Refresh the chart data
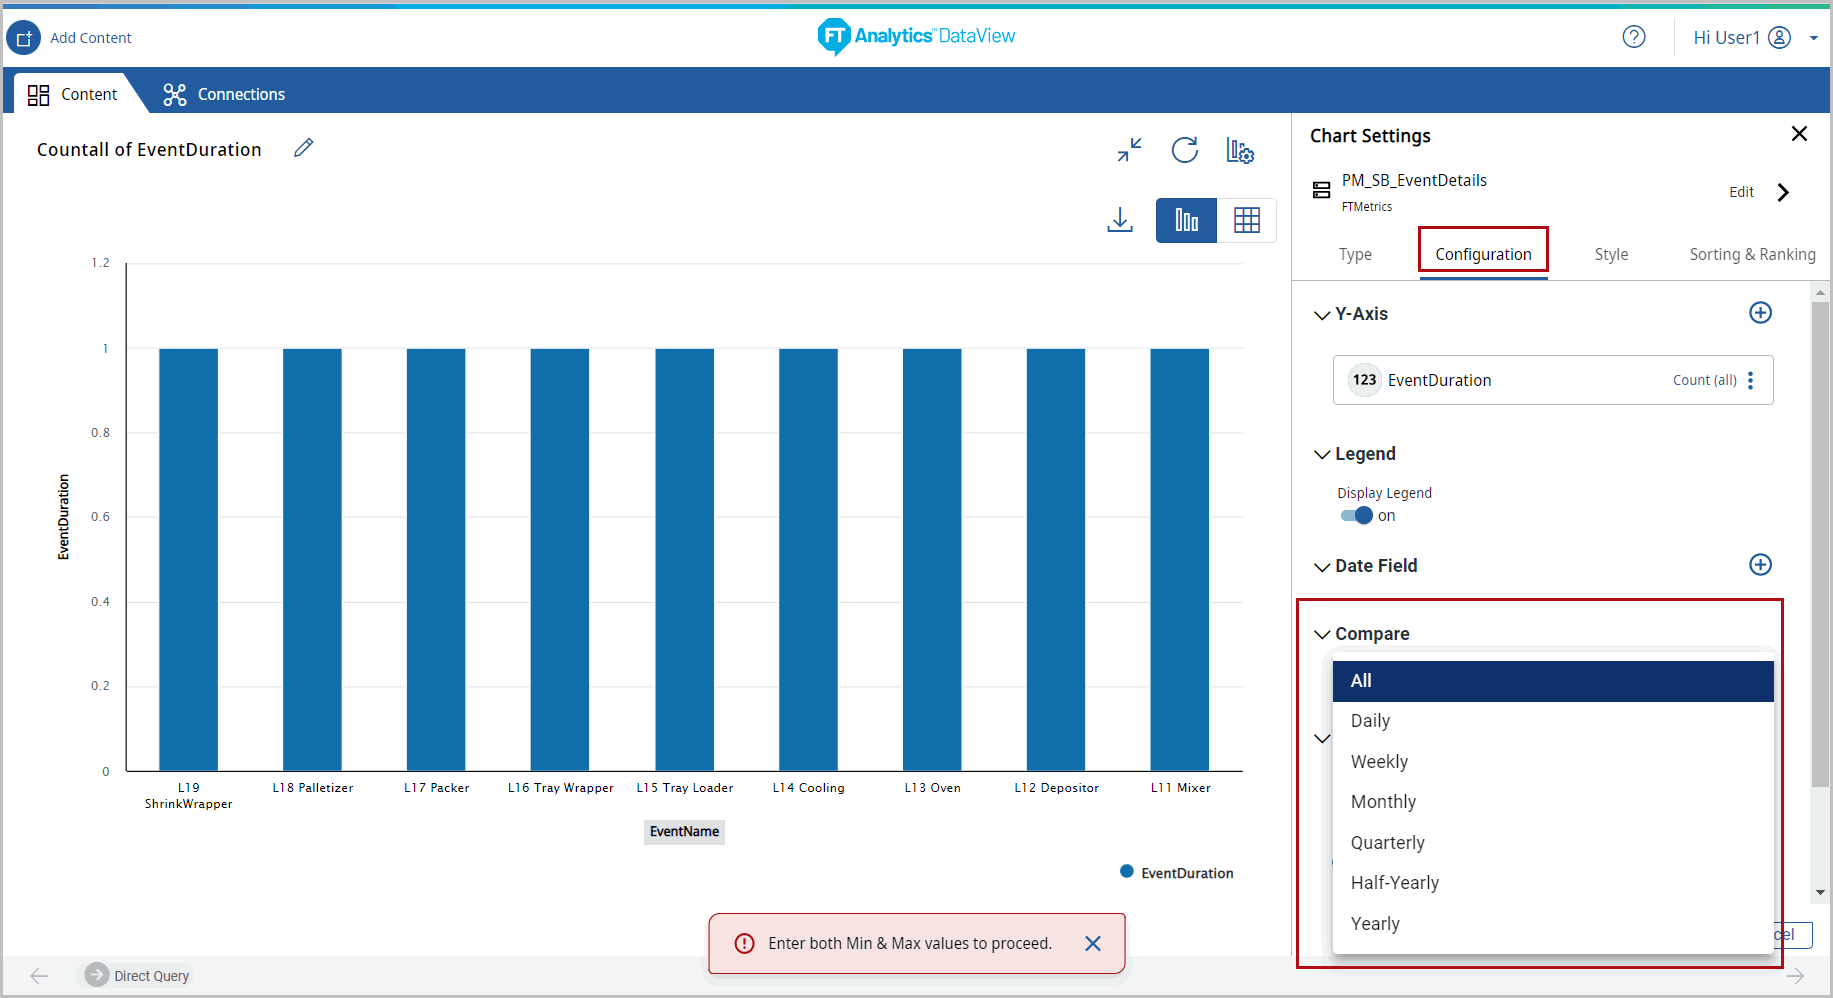This screenshot has height=998, width=1833. coord(1185,150)
